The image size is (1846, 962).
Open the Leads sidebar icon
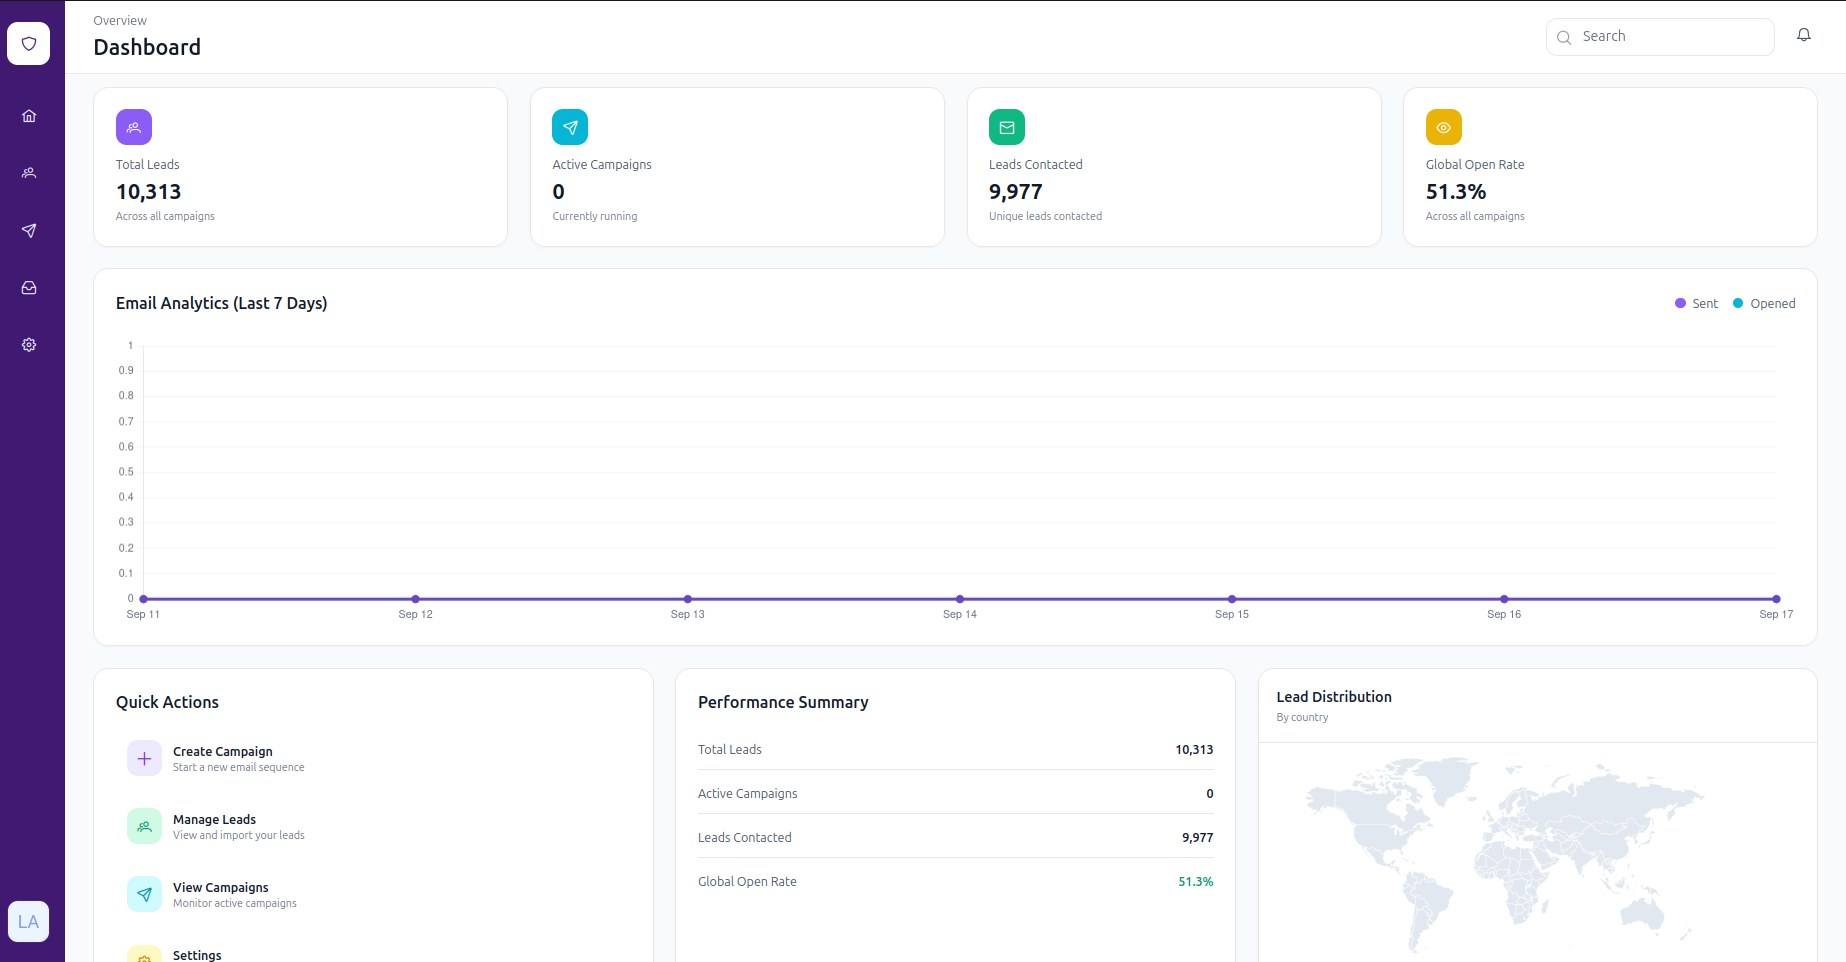pyautogui.click(x=29, y=173)
